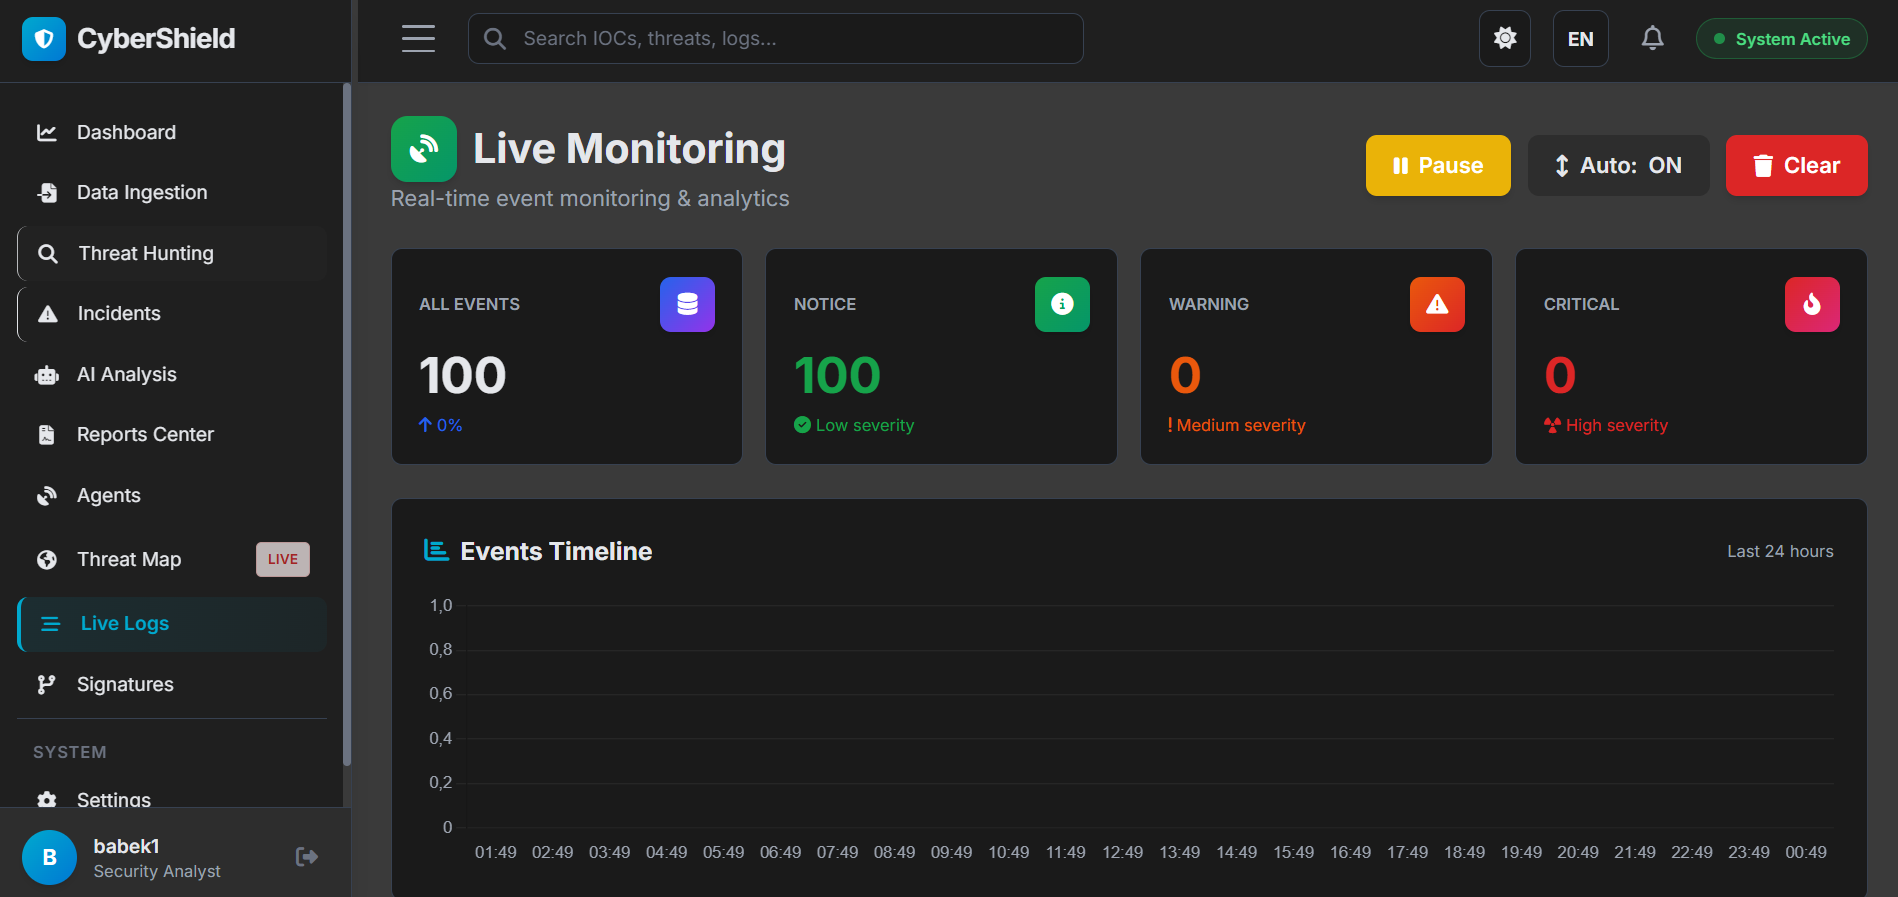Click the babek1 user avatar
This screenshot has width=1898, height=897.
click(x=49, y=857)
